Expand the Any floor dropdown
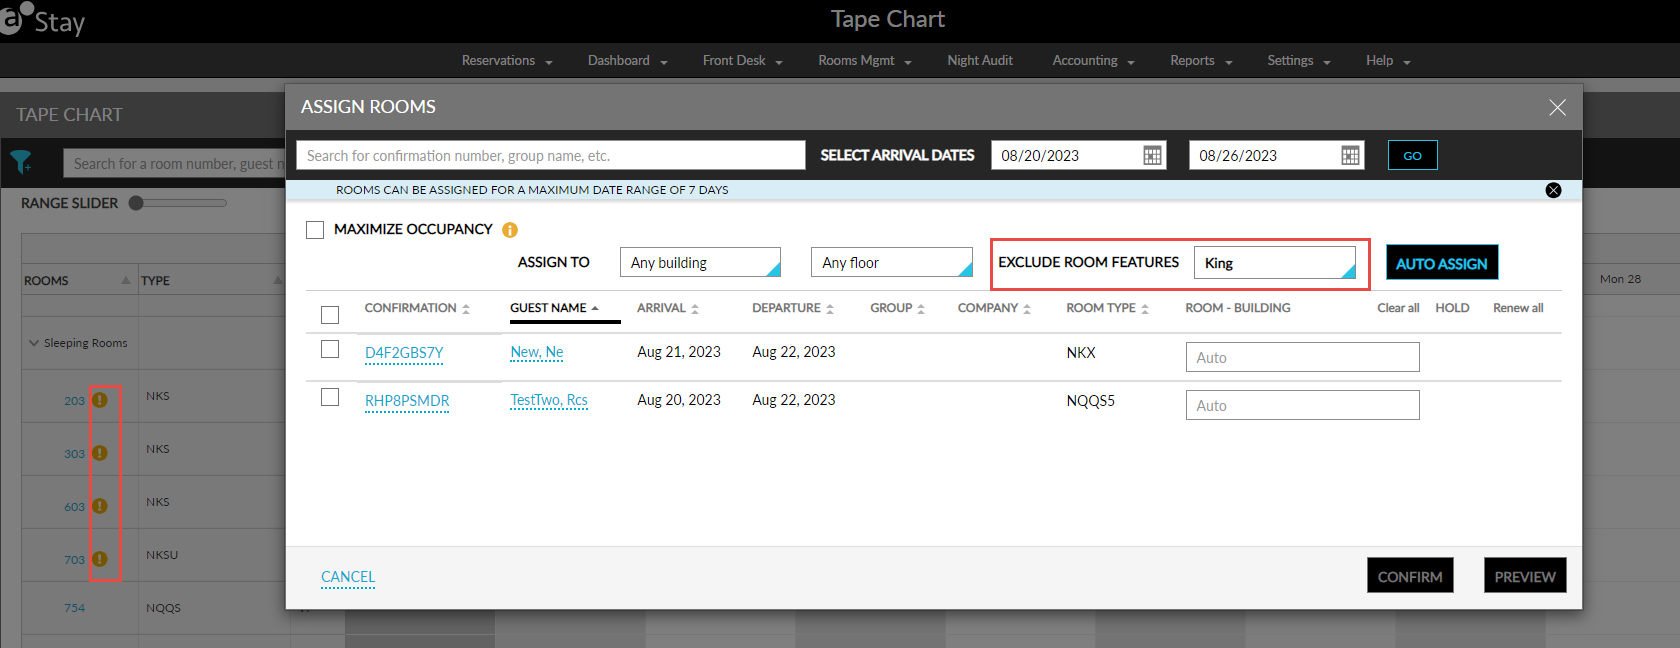 click(891, 263)
